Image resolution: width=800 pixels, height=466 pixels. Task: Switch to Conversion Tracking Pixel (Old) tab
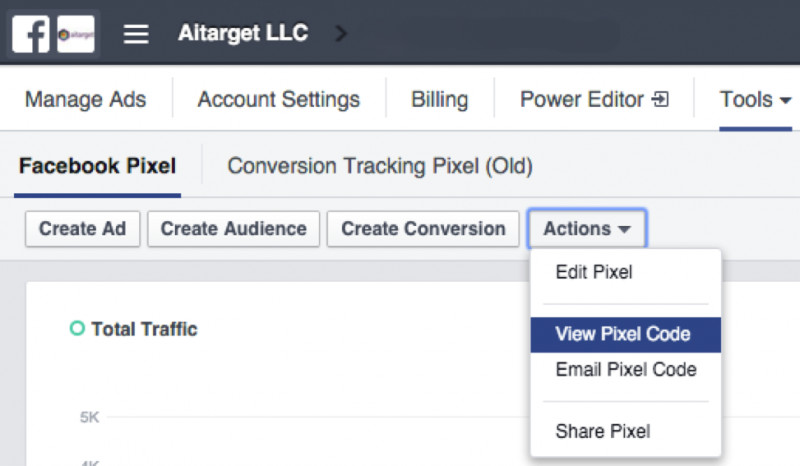point(380,166)
